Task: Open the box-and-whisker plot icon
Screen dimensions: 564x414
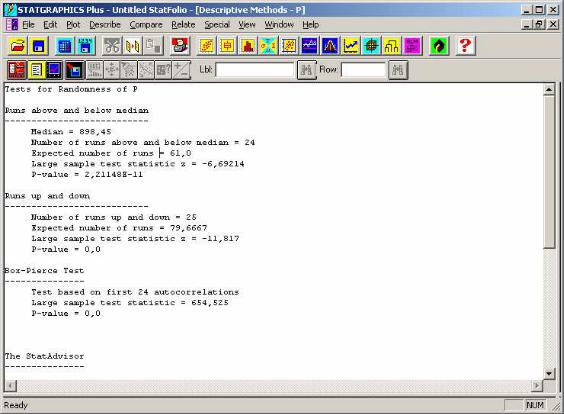Action: pyautogui.click(x=227, y=46)
